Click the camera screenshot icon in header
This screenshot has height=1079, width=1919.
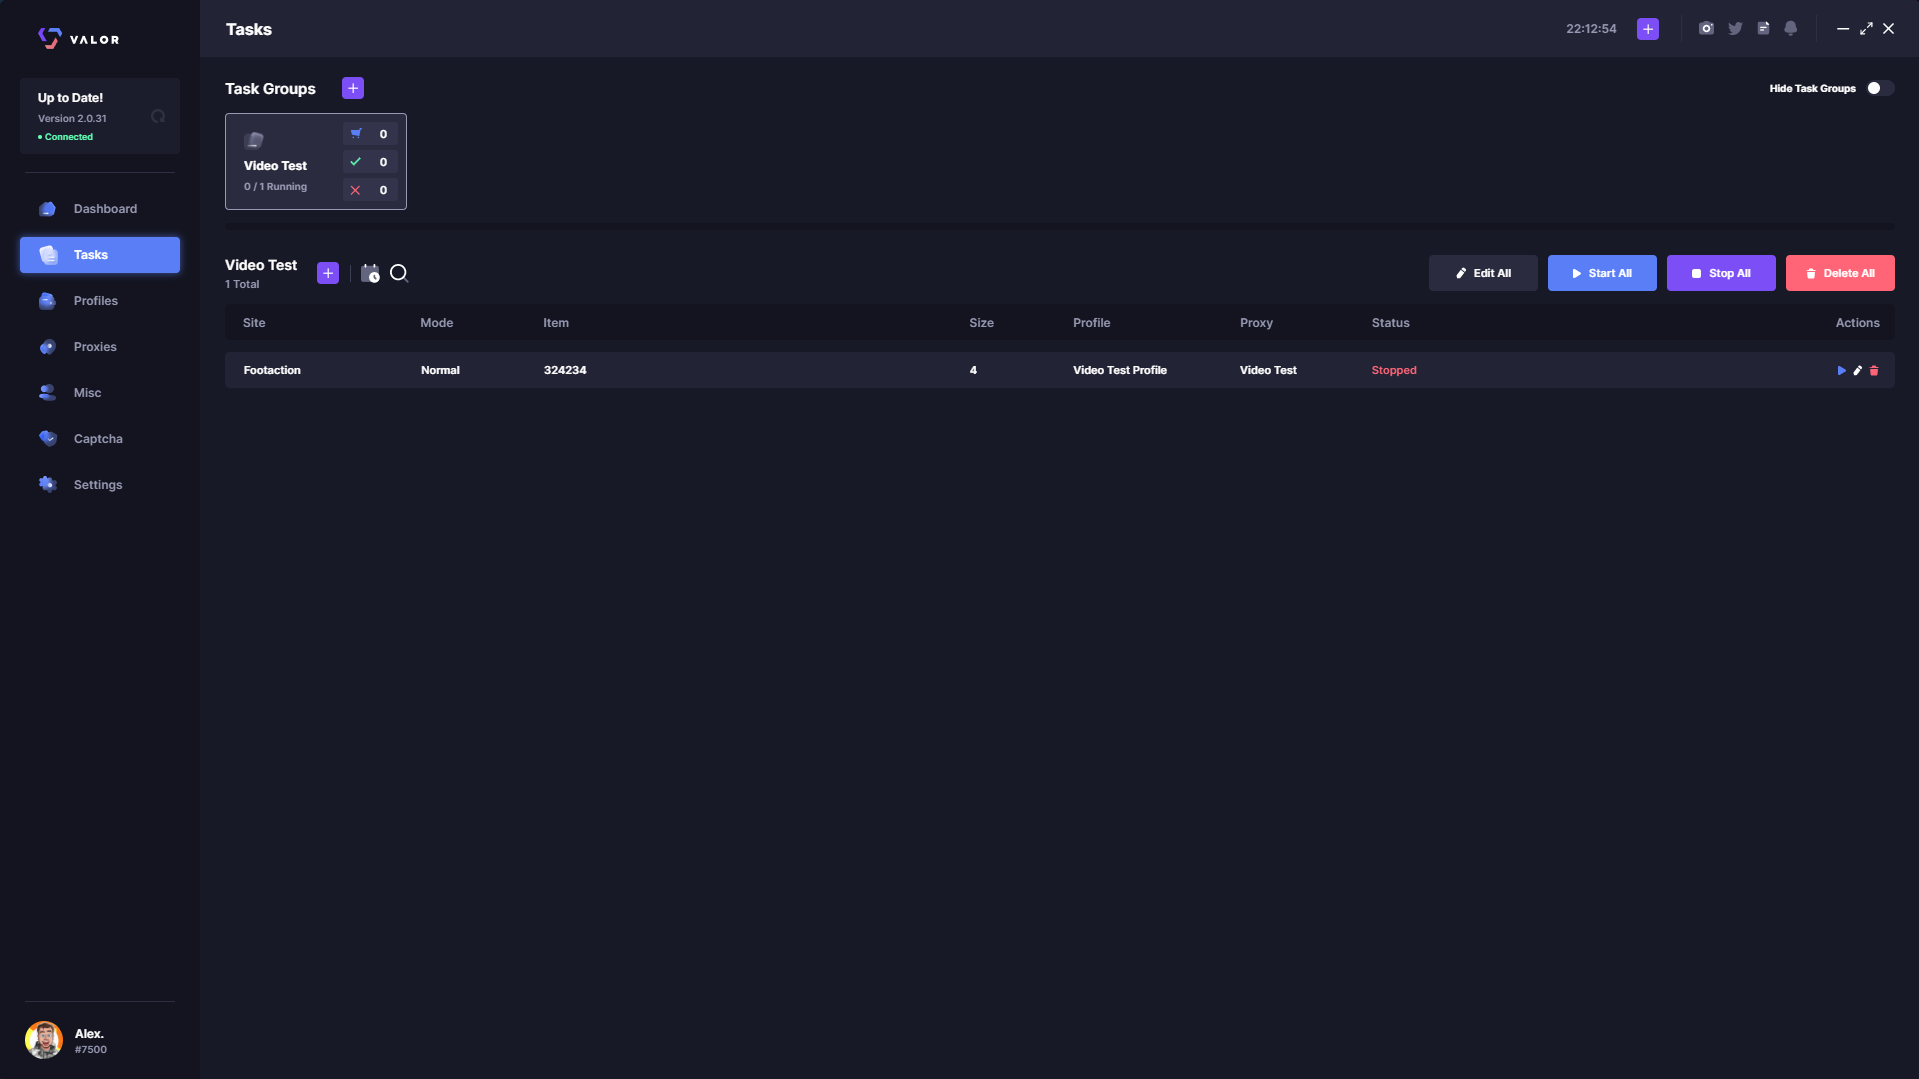[x=1706, y=29]
